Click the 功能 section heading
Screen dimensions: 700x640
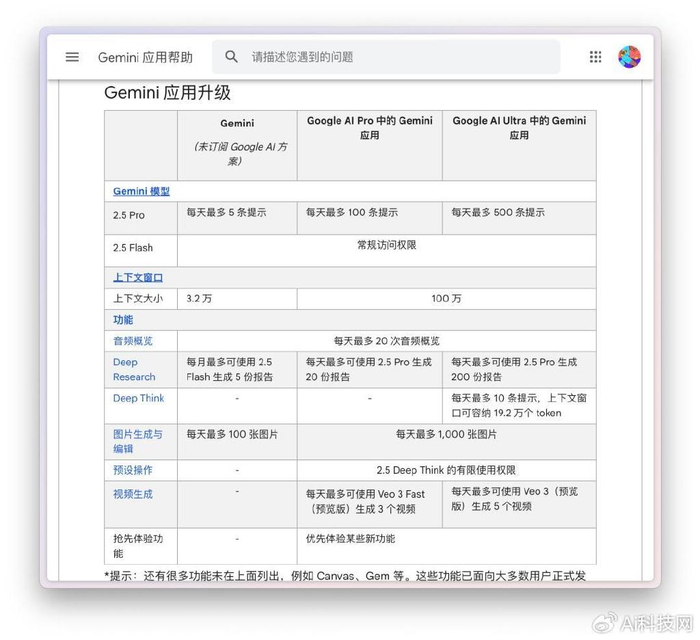click(123, 320)
